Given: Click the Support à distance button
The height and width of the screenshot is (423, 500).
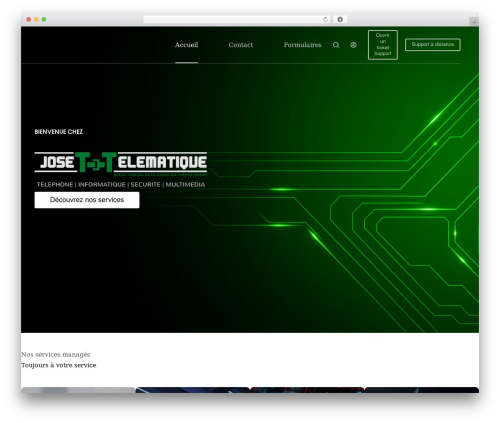Looking at the screenshot, I should (433, 44).
